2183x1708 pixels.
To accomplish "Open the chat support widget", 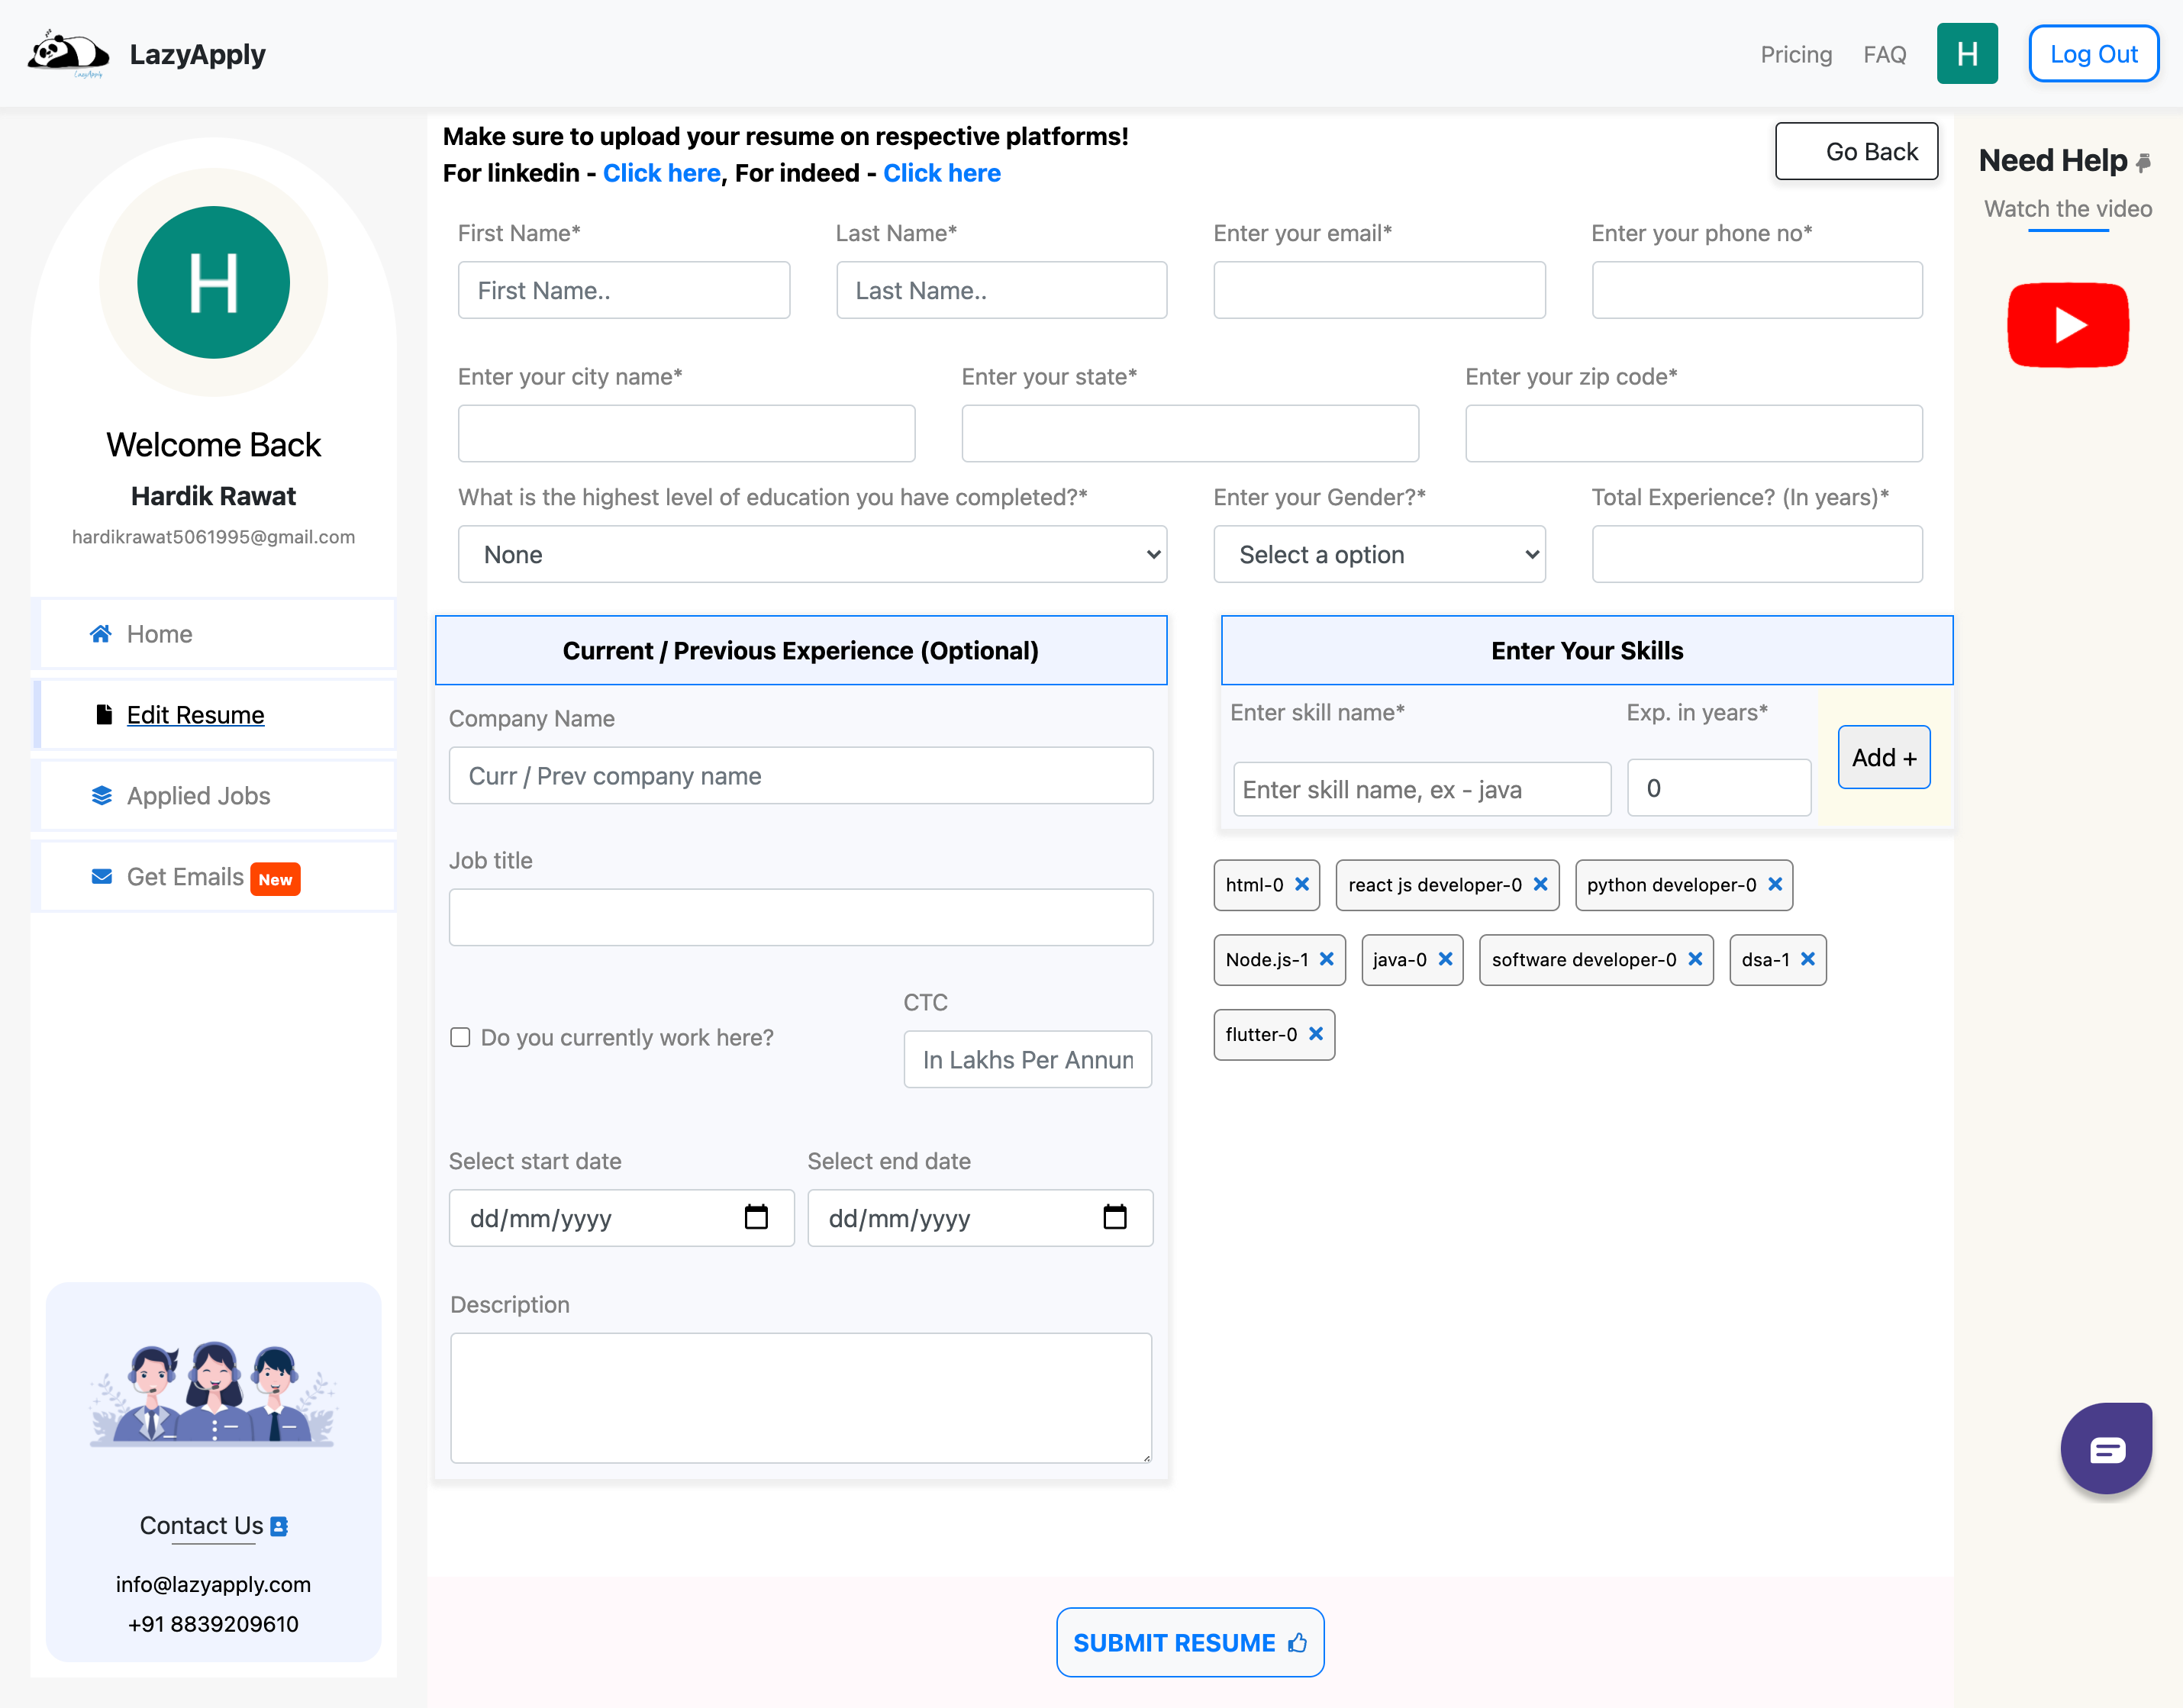I will pyautogui.click(x=2105, y=1449).
